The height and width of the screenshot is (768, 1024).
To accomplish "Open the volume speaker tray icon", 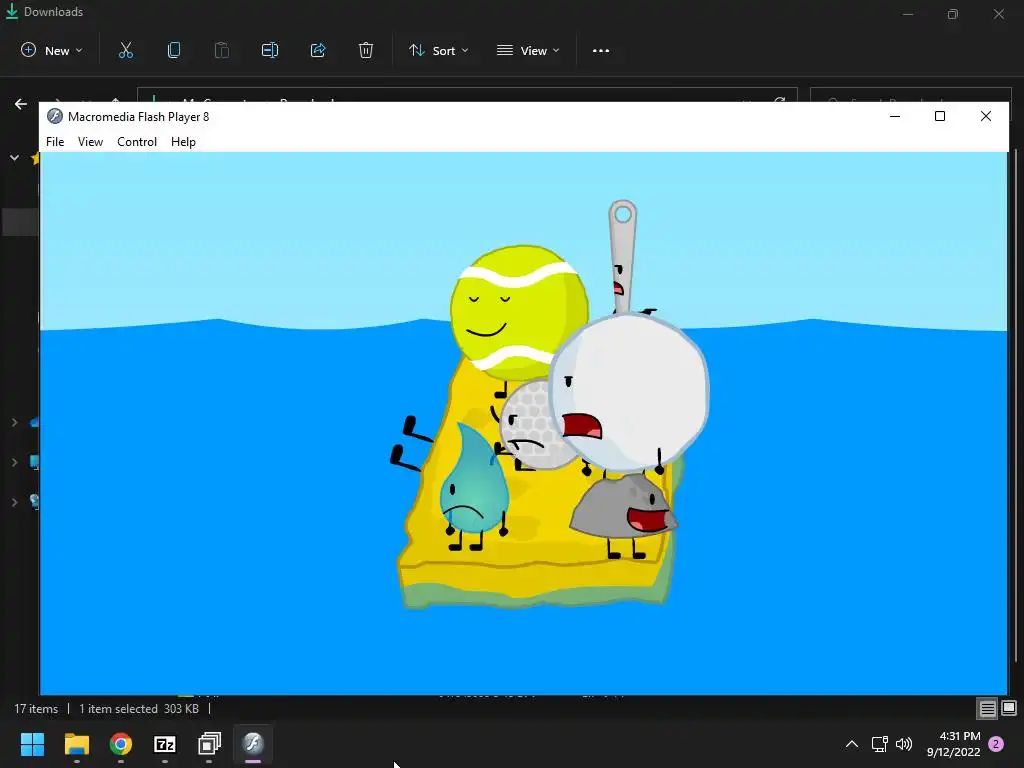I will click(x=904, y=744).
